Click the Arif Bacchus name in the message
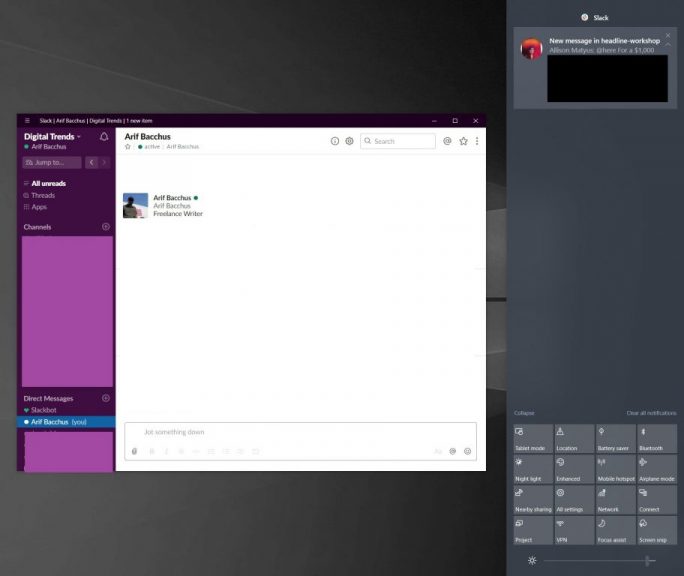 tap(172, 198)
